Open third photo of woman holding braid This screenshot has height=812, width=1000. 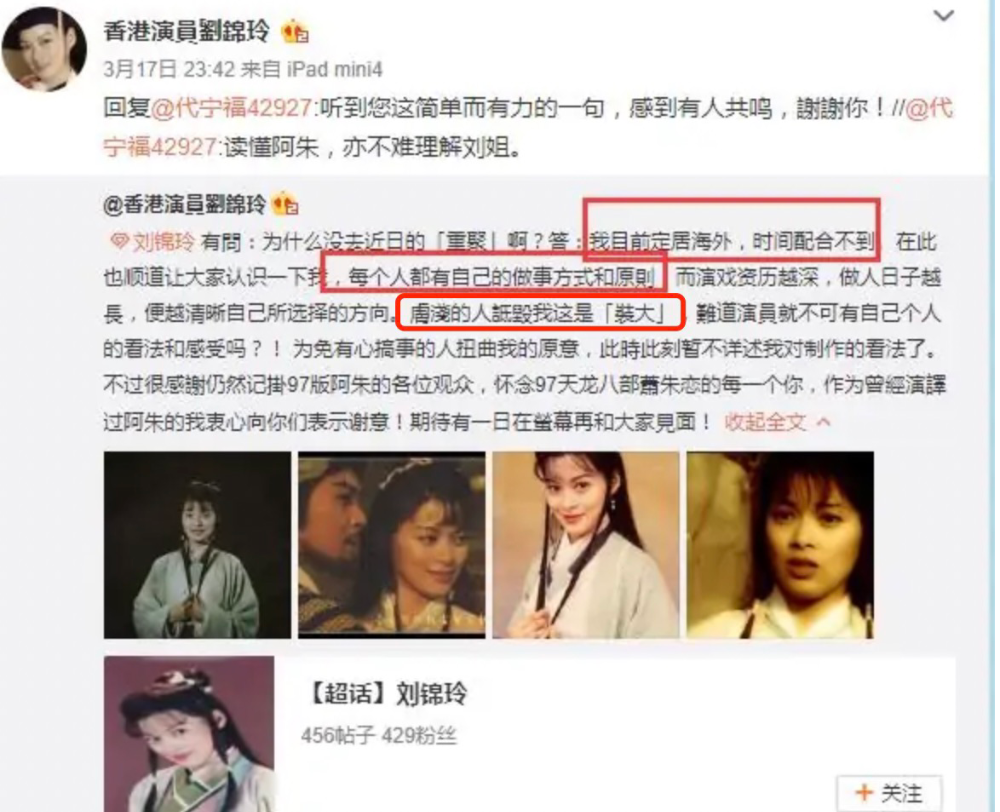(x=585, y=545)
